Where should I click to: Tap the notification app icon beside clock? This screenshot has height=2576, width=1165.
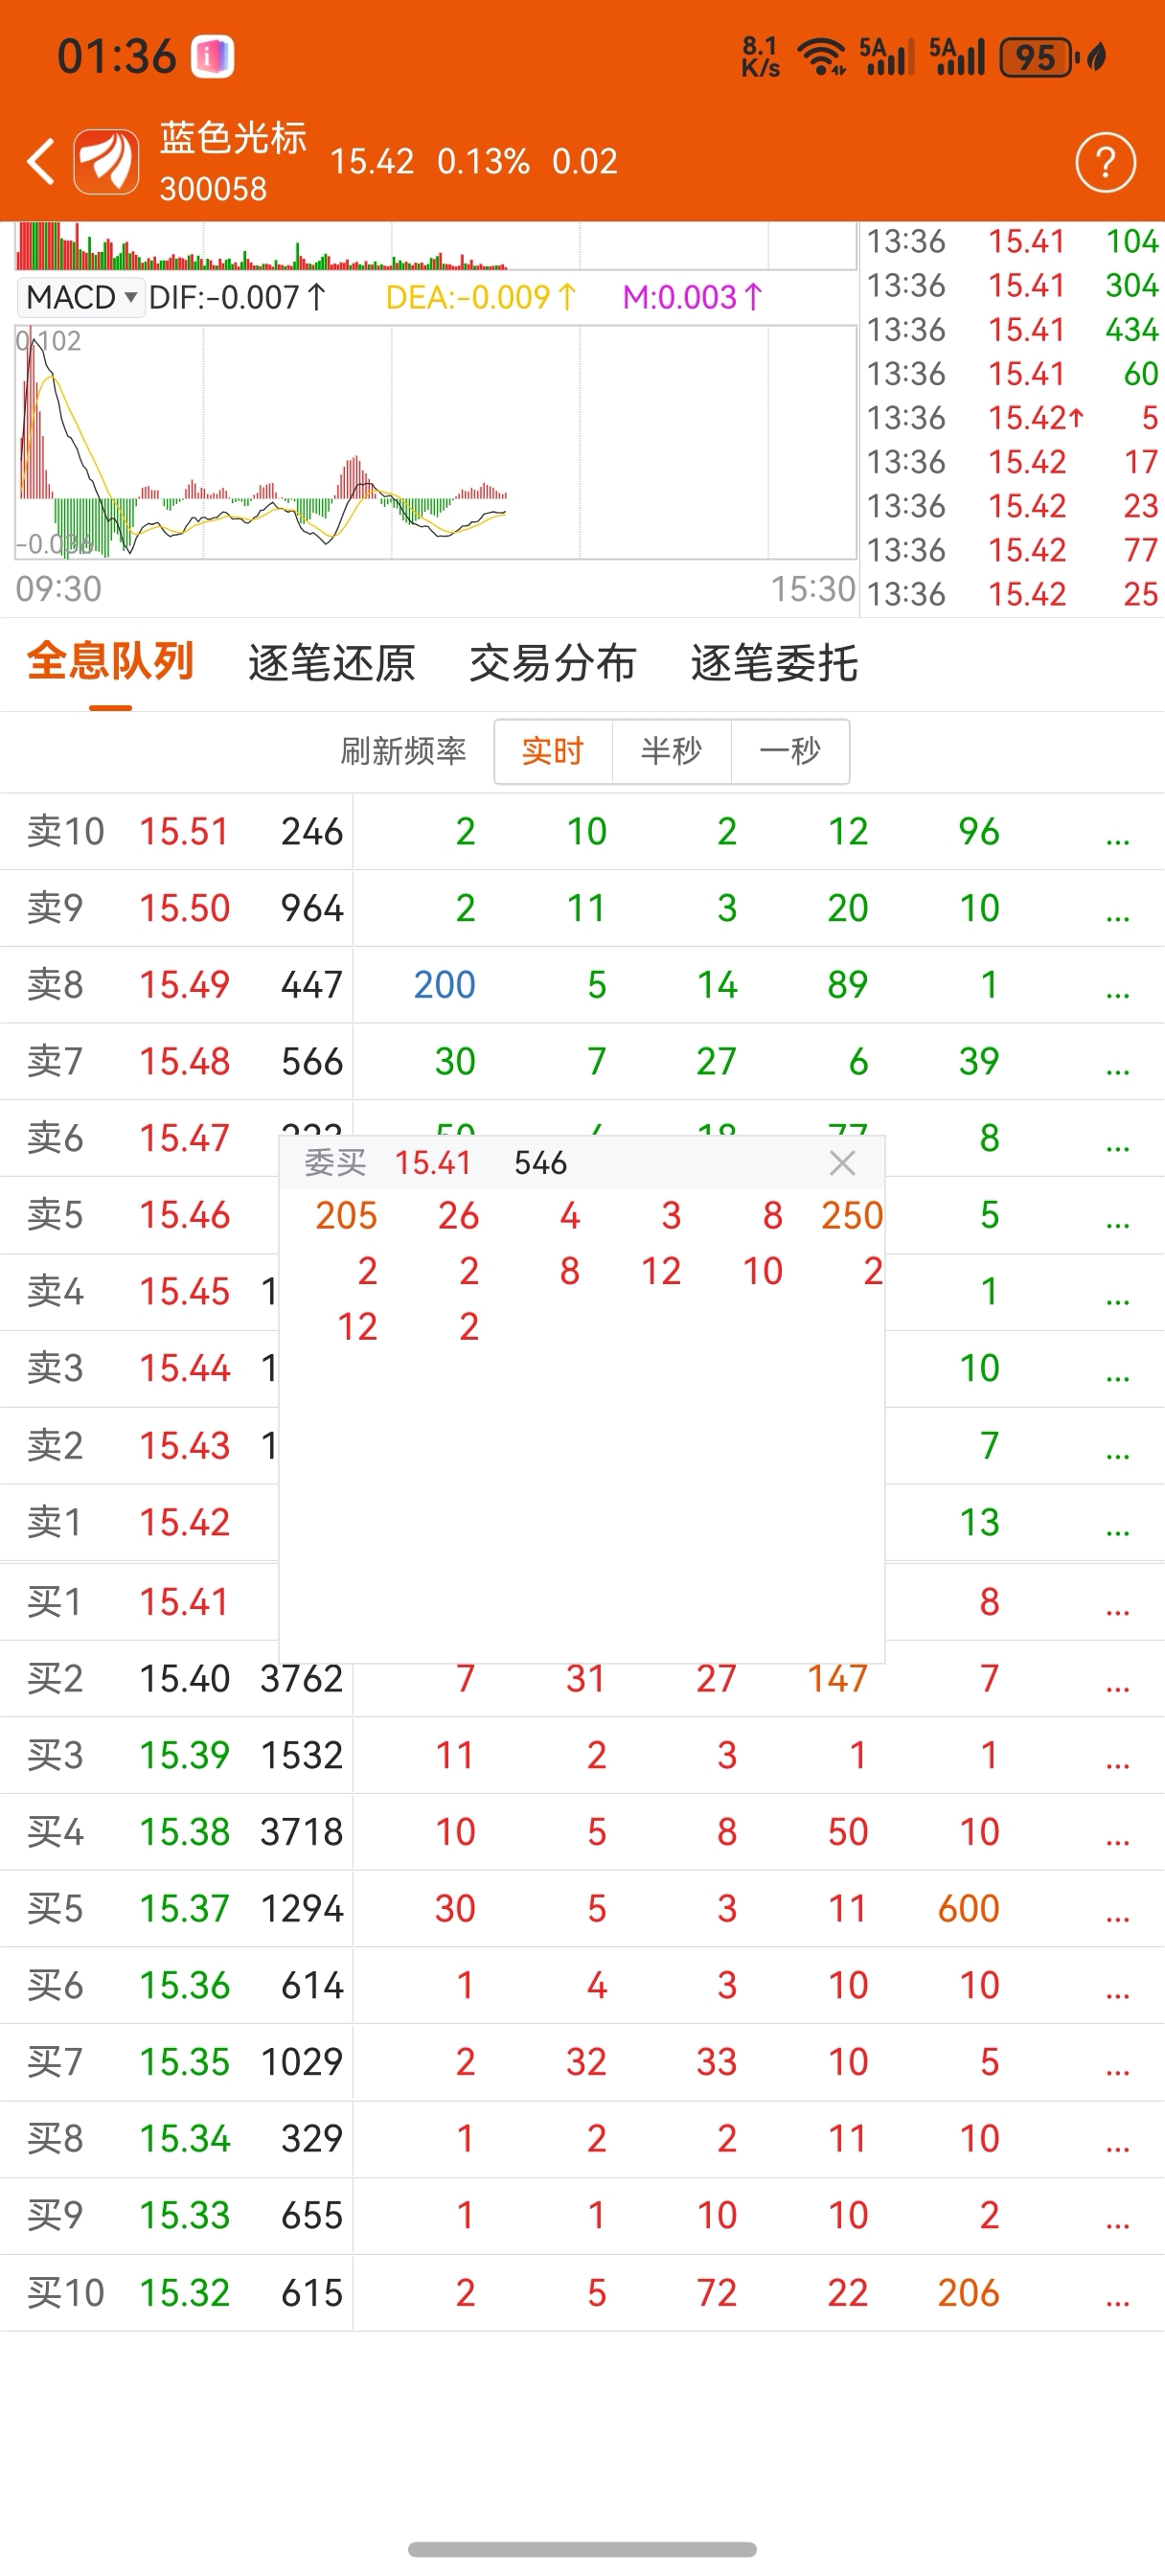[212, 56]
